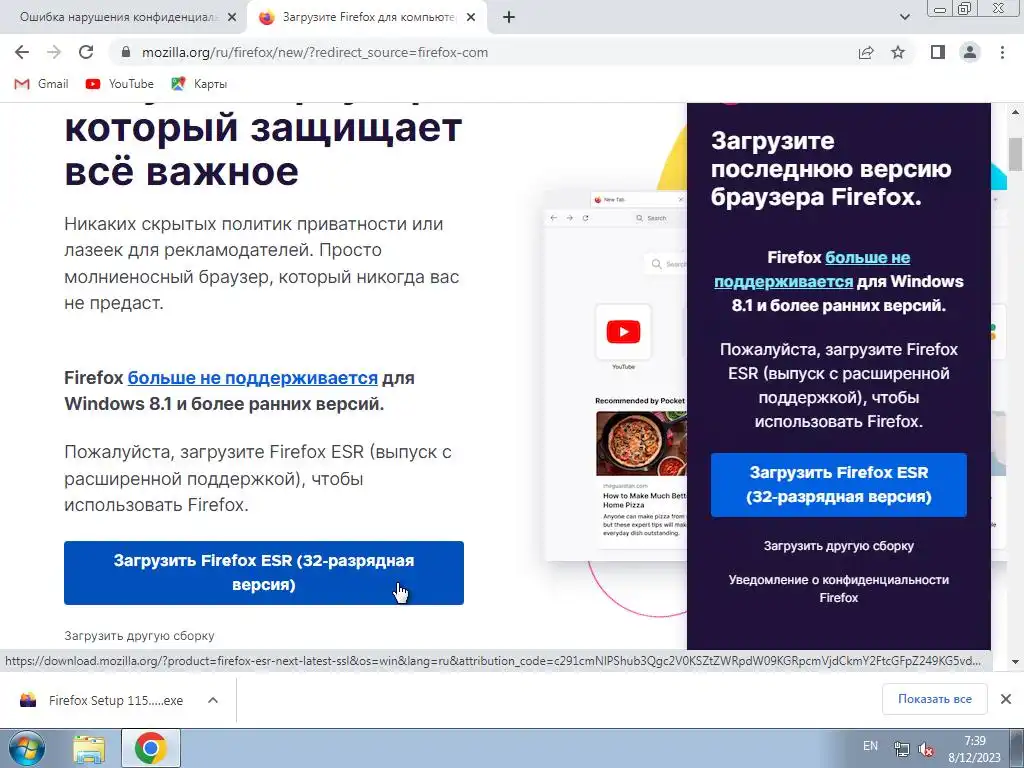Click the page scrollbar up arrow
Screen dimensions: 1024x768
1016,112
